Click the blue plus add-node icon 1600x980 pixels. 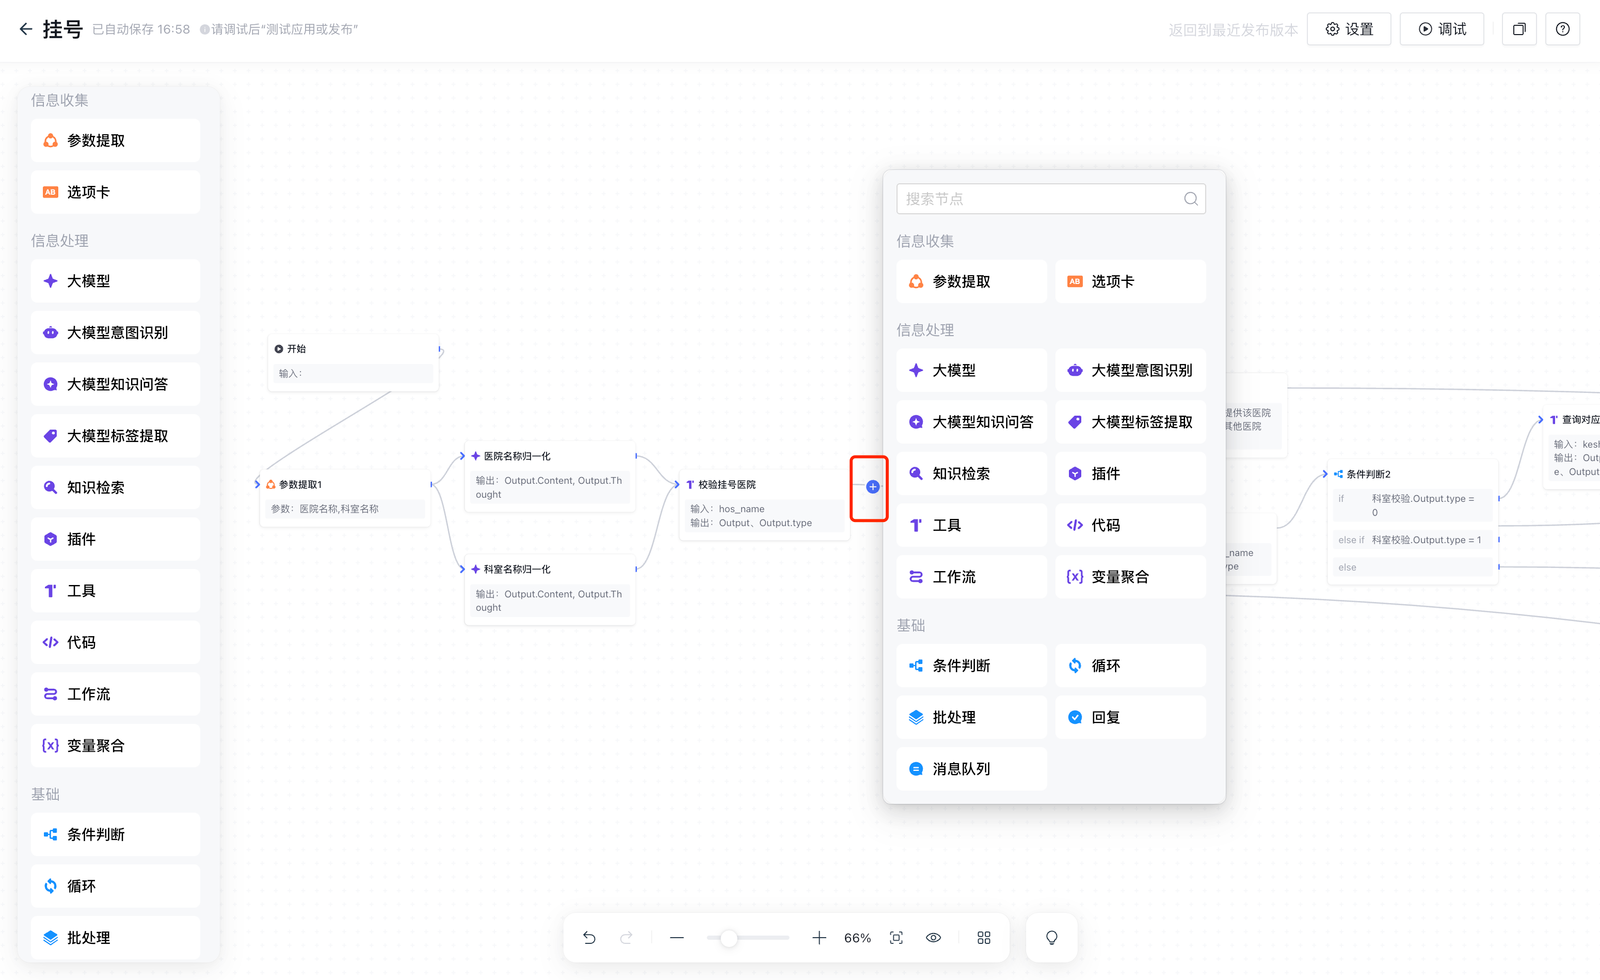point(873,487)
